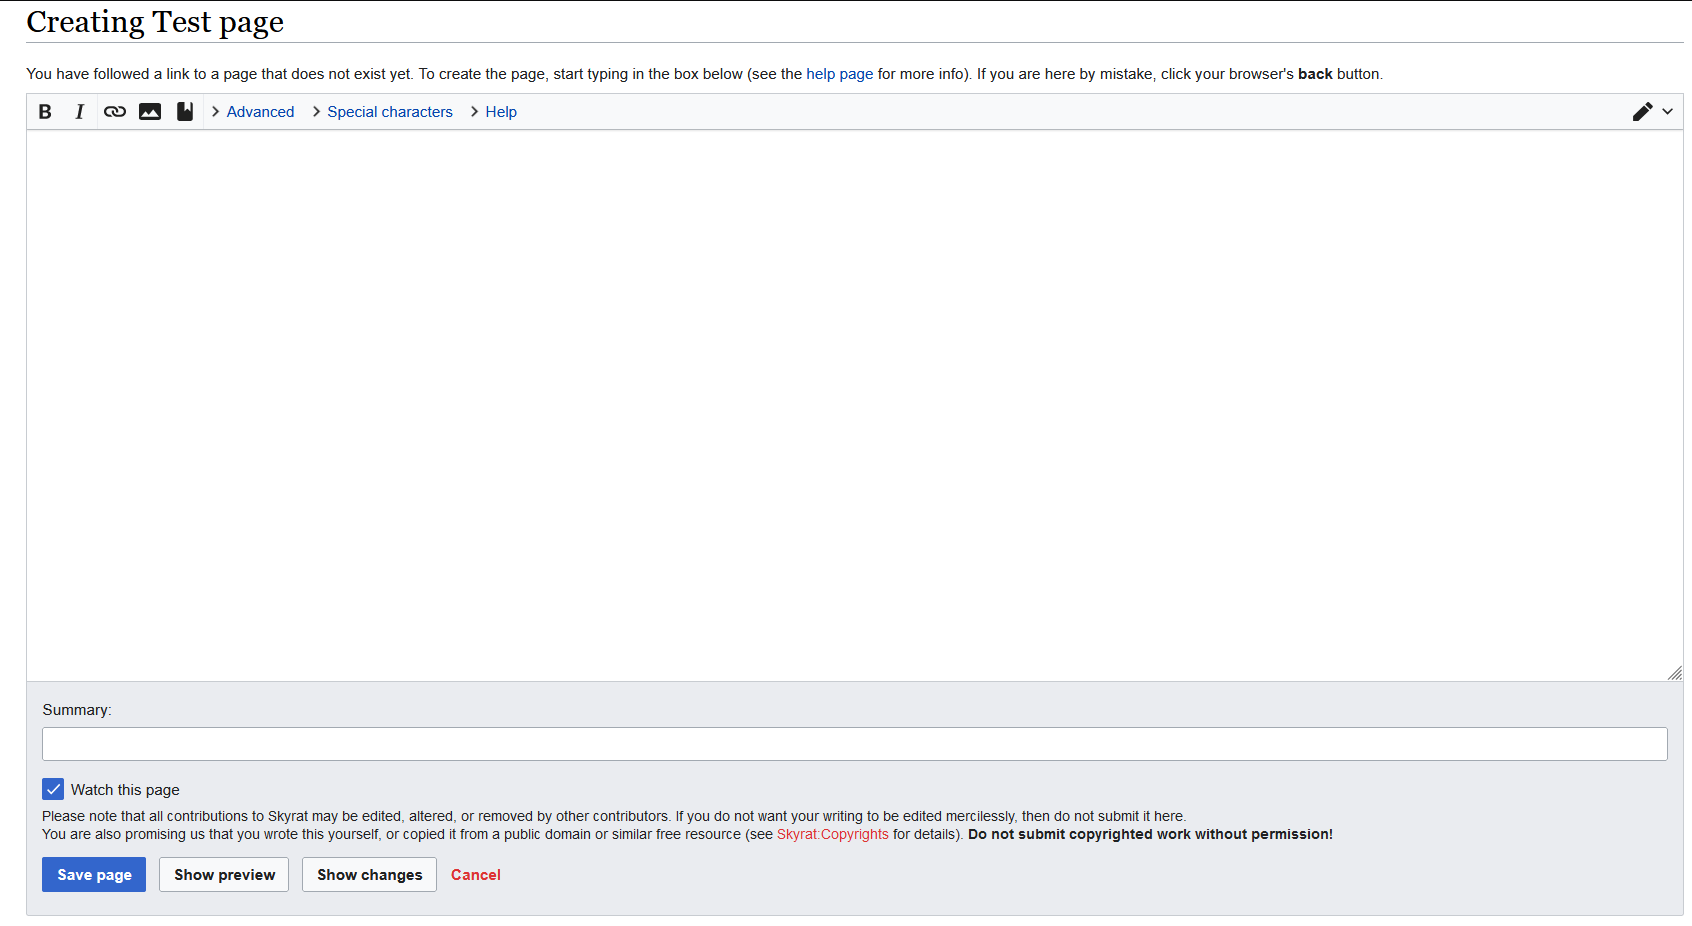
Task: Click the pencil editor-switch icon
Action: (1642, 112)
